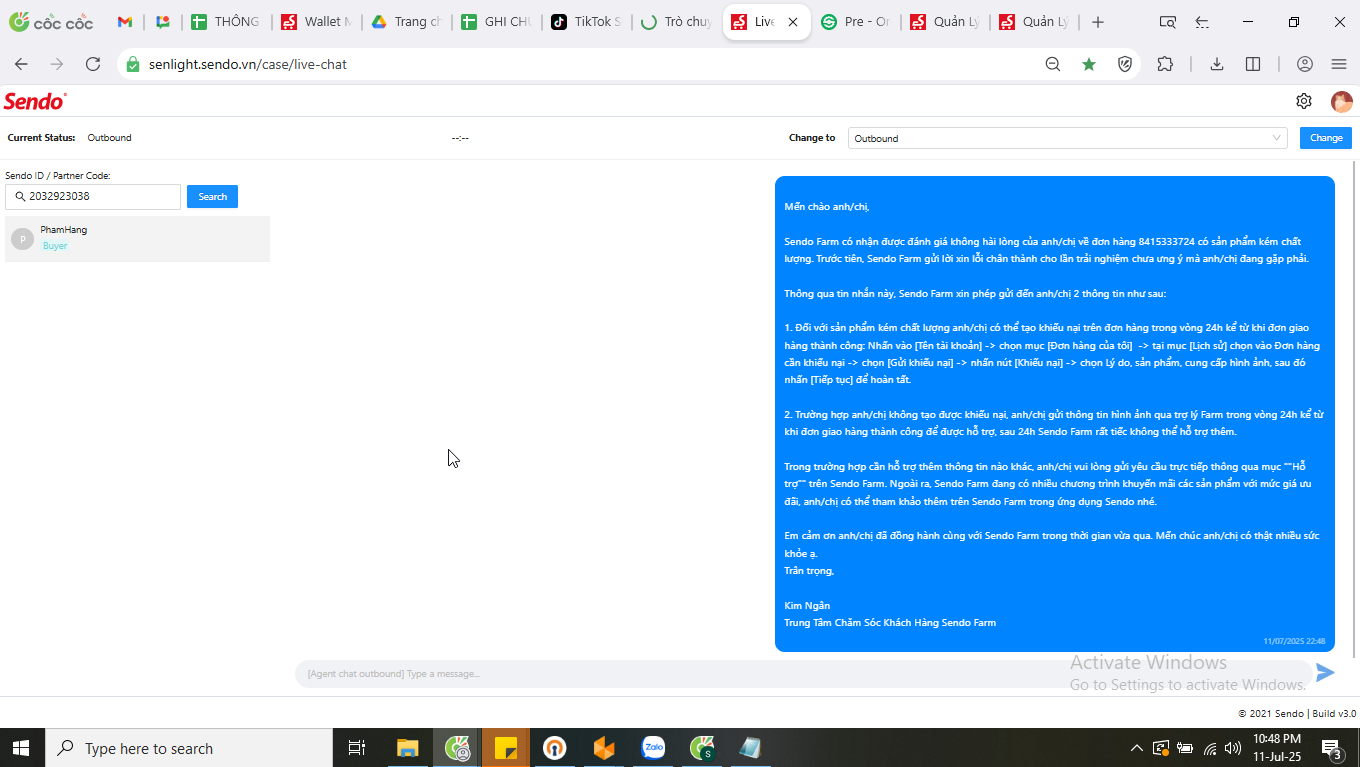Send message with paper plane icon
The image size is (1360, 767).
point(1325,673)
